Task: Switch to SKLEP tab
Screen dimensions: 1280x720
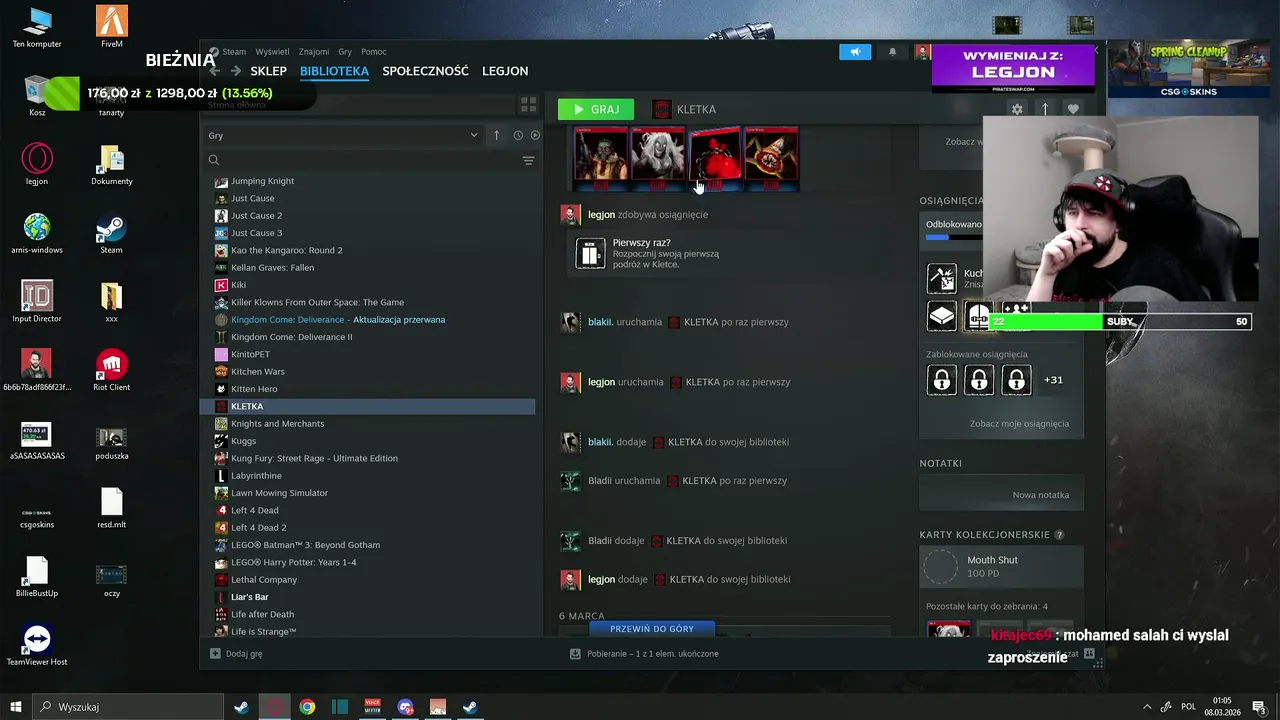Action: pyautogui.click(x=268, y=71)
